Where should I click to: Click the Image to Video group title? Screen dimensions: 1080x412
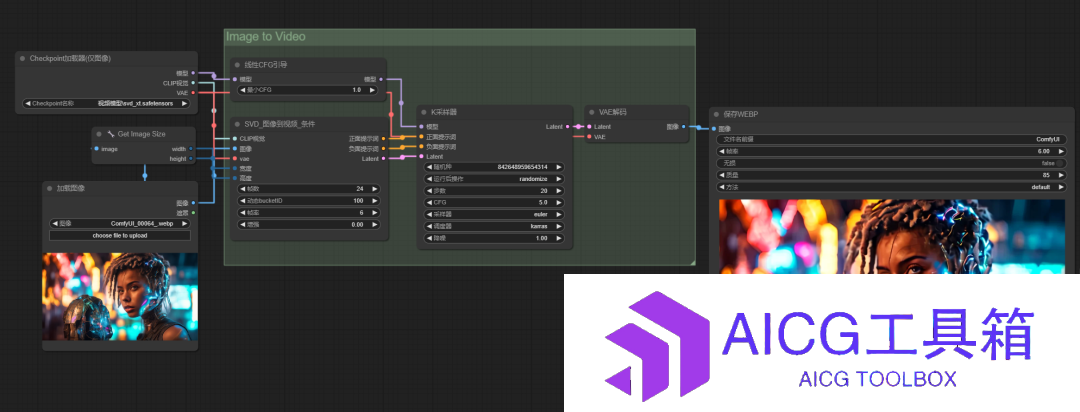click(266, 37)
